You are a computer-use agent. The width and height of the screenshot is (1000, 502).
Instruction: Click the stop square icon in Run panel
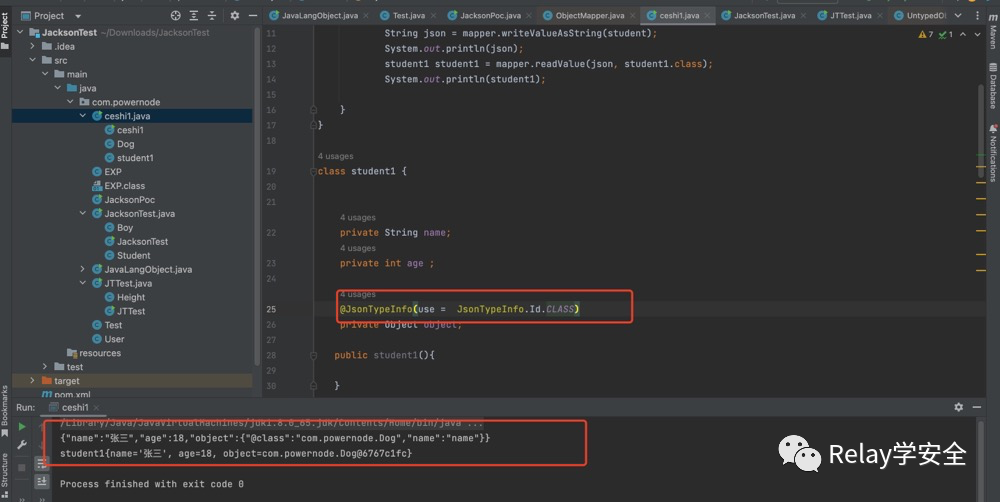tap(22, 467)
